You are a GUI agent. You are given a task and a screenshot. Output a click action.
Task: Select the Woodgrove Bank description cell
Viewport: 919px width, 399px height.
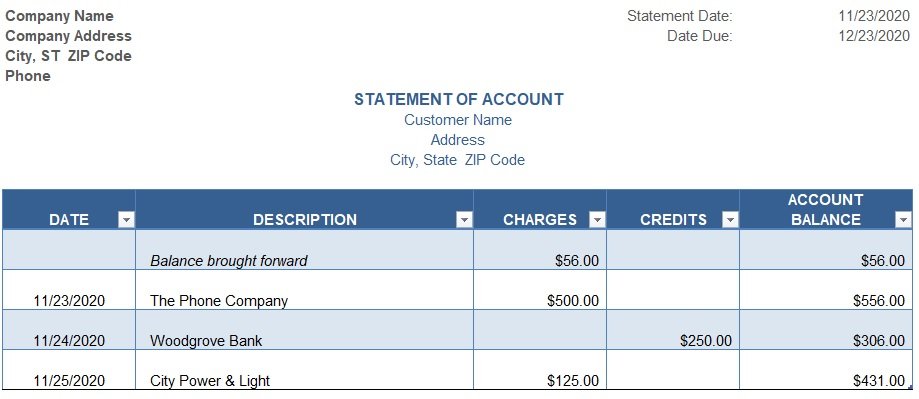pyautogui.click(x=304, y=330)
